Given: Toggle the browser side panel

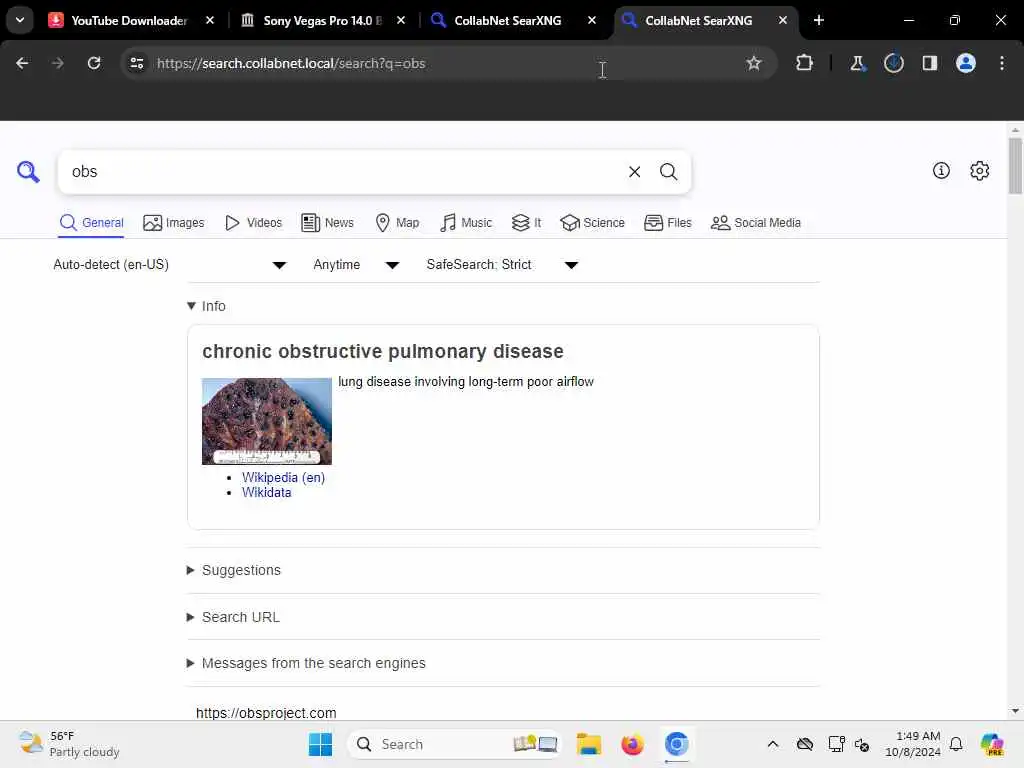Looking at the screenshot, I should click(929, 63).
